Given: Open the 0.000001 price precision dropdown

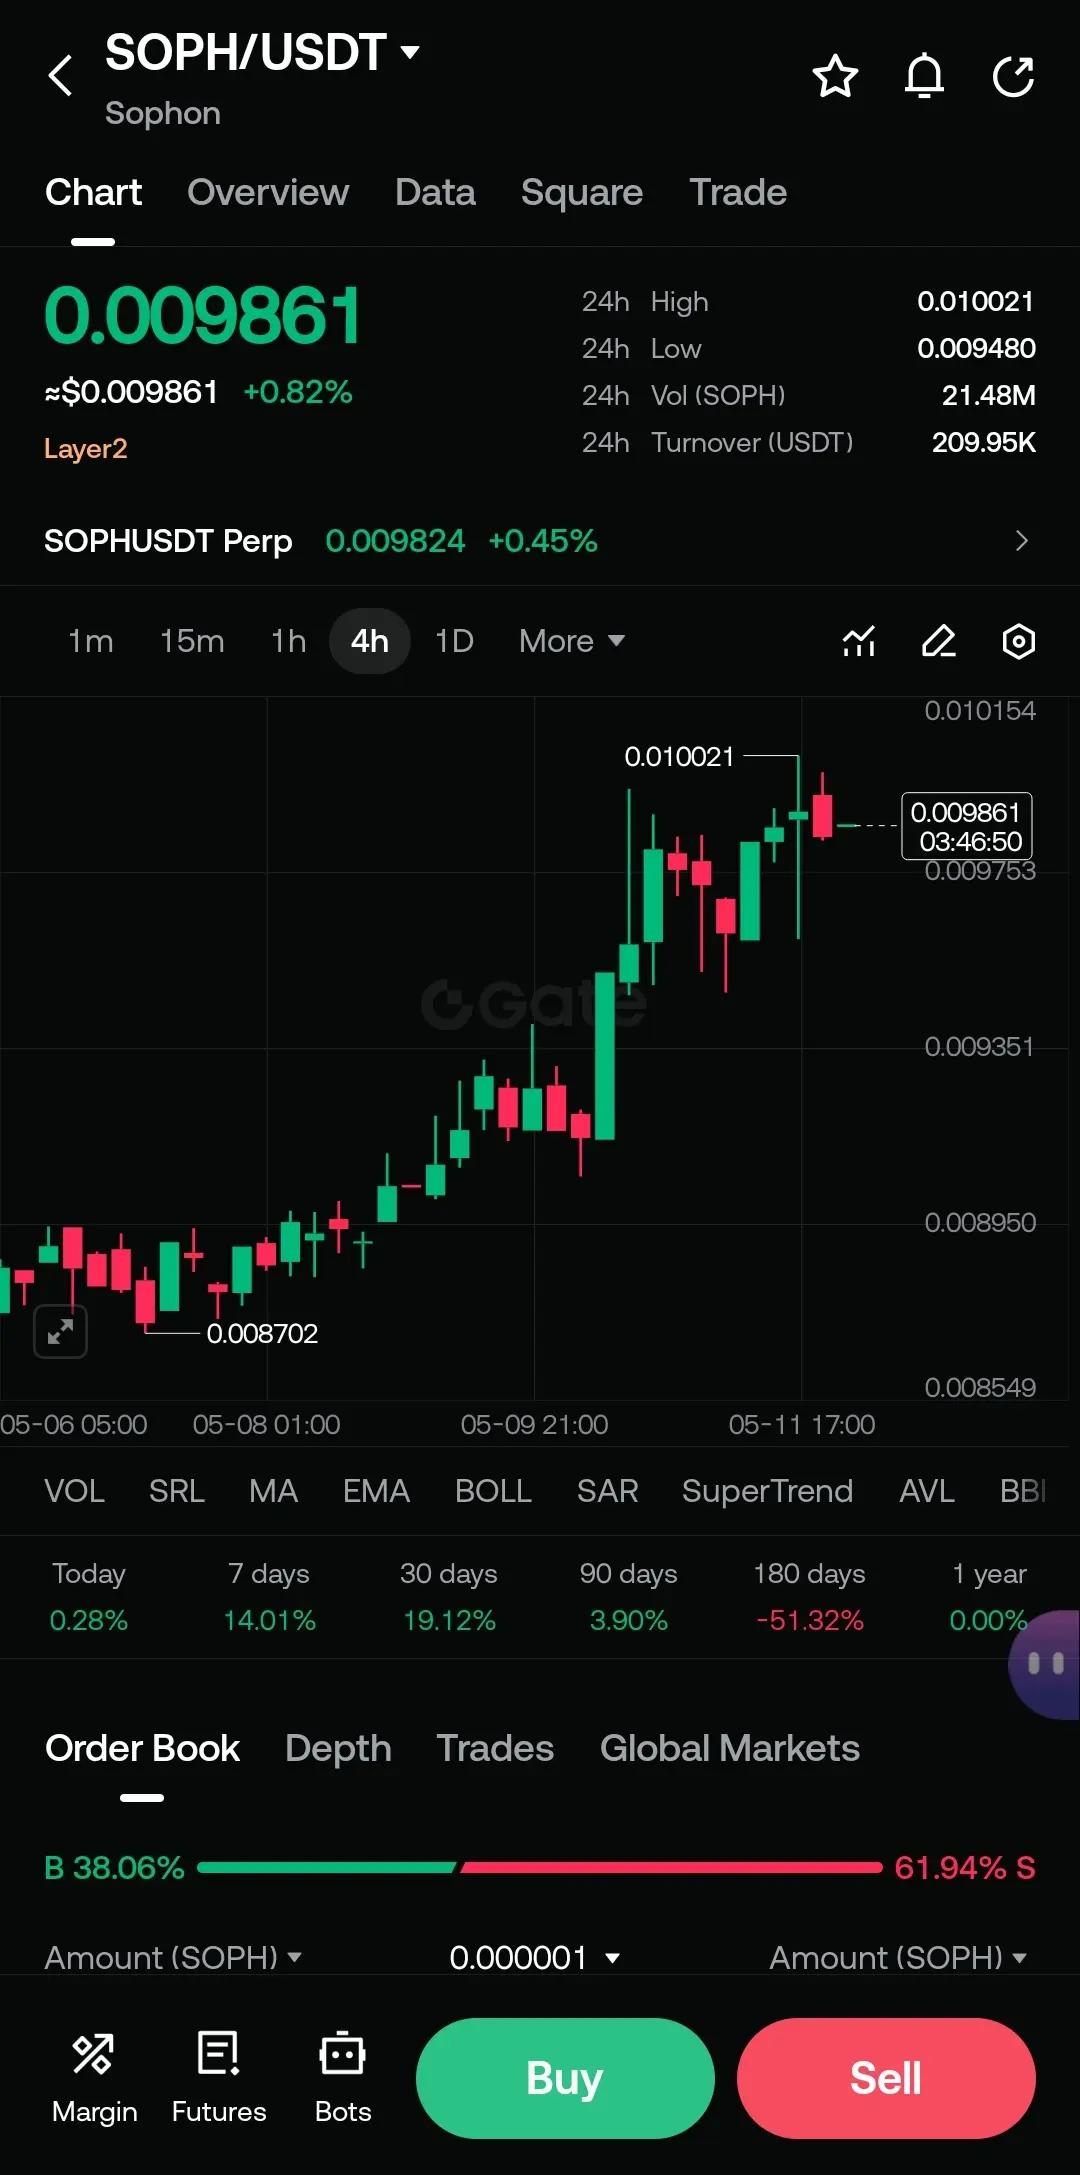Looking at the screenshot, I should point(535,1957).
